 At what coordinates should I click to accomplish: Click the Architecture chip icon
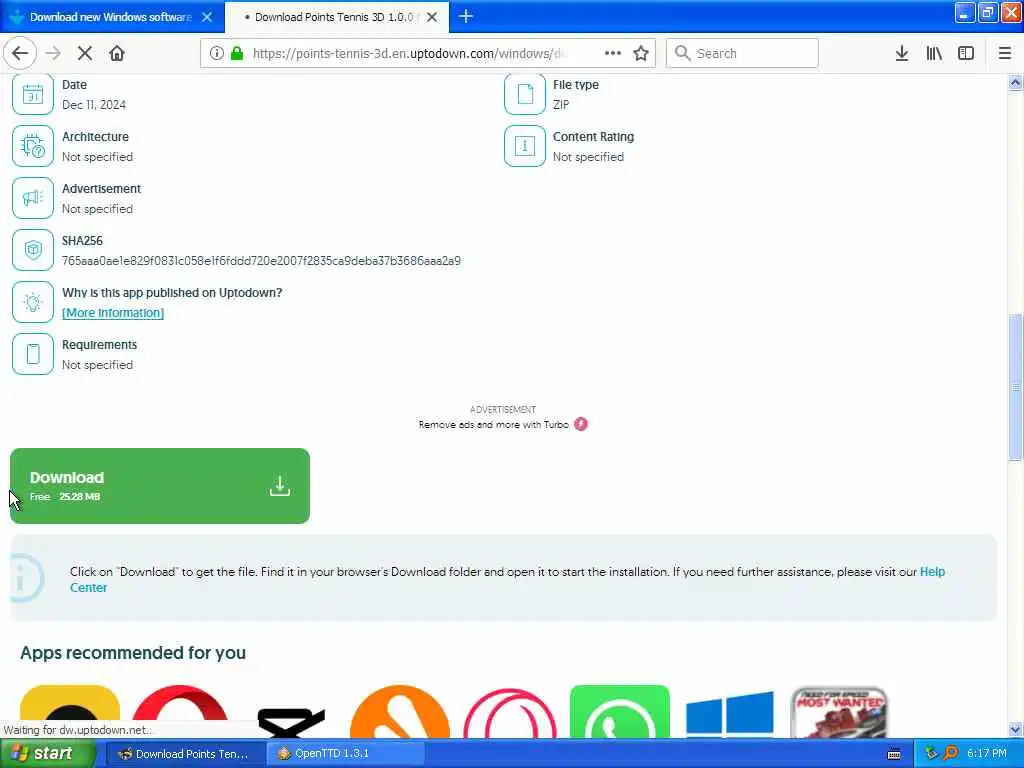[x=33, y=146]
